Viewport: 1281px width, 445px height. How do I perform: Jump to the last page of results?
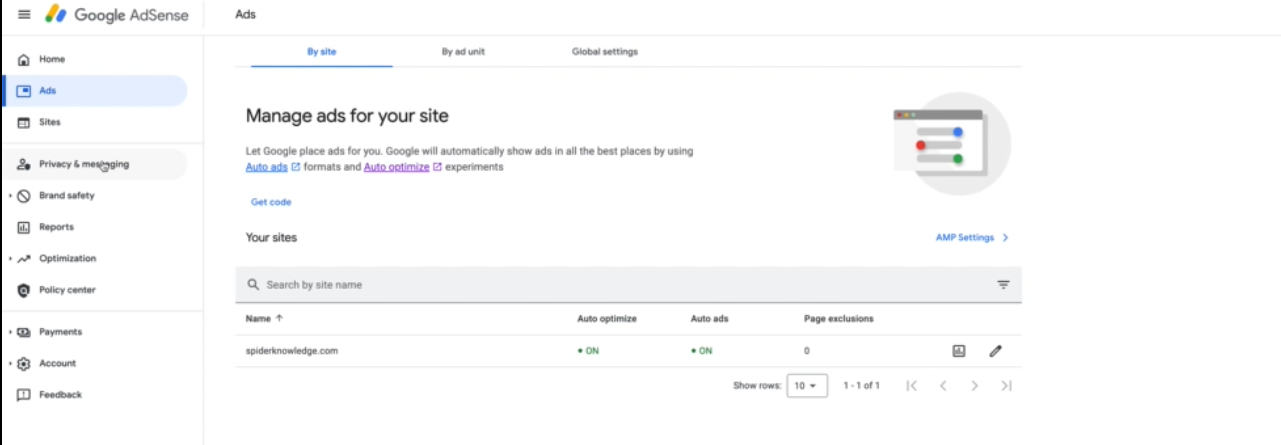click(1006, 385)
